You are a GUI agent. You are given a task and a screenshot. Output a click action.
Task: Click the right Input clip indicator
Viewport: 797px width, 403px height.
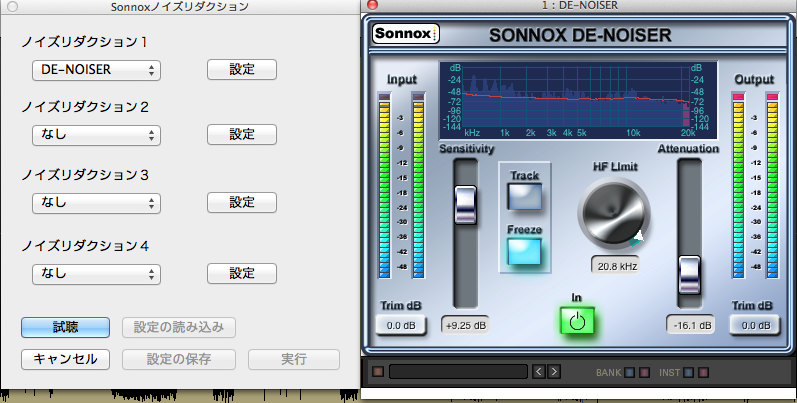[418, 97]
